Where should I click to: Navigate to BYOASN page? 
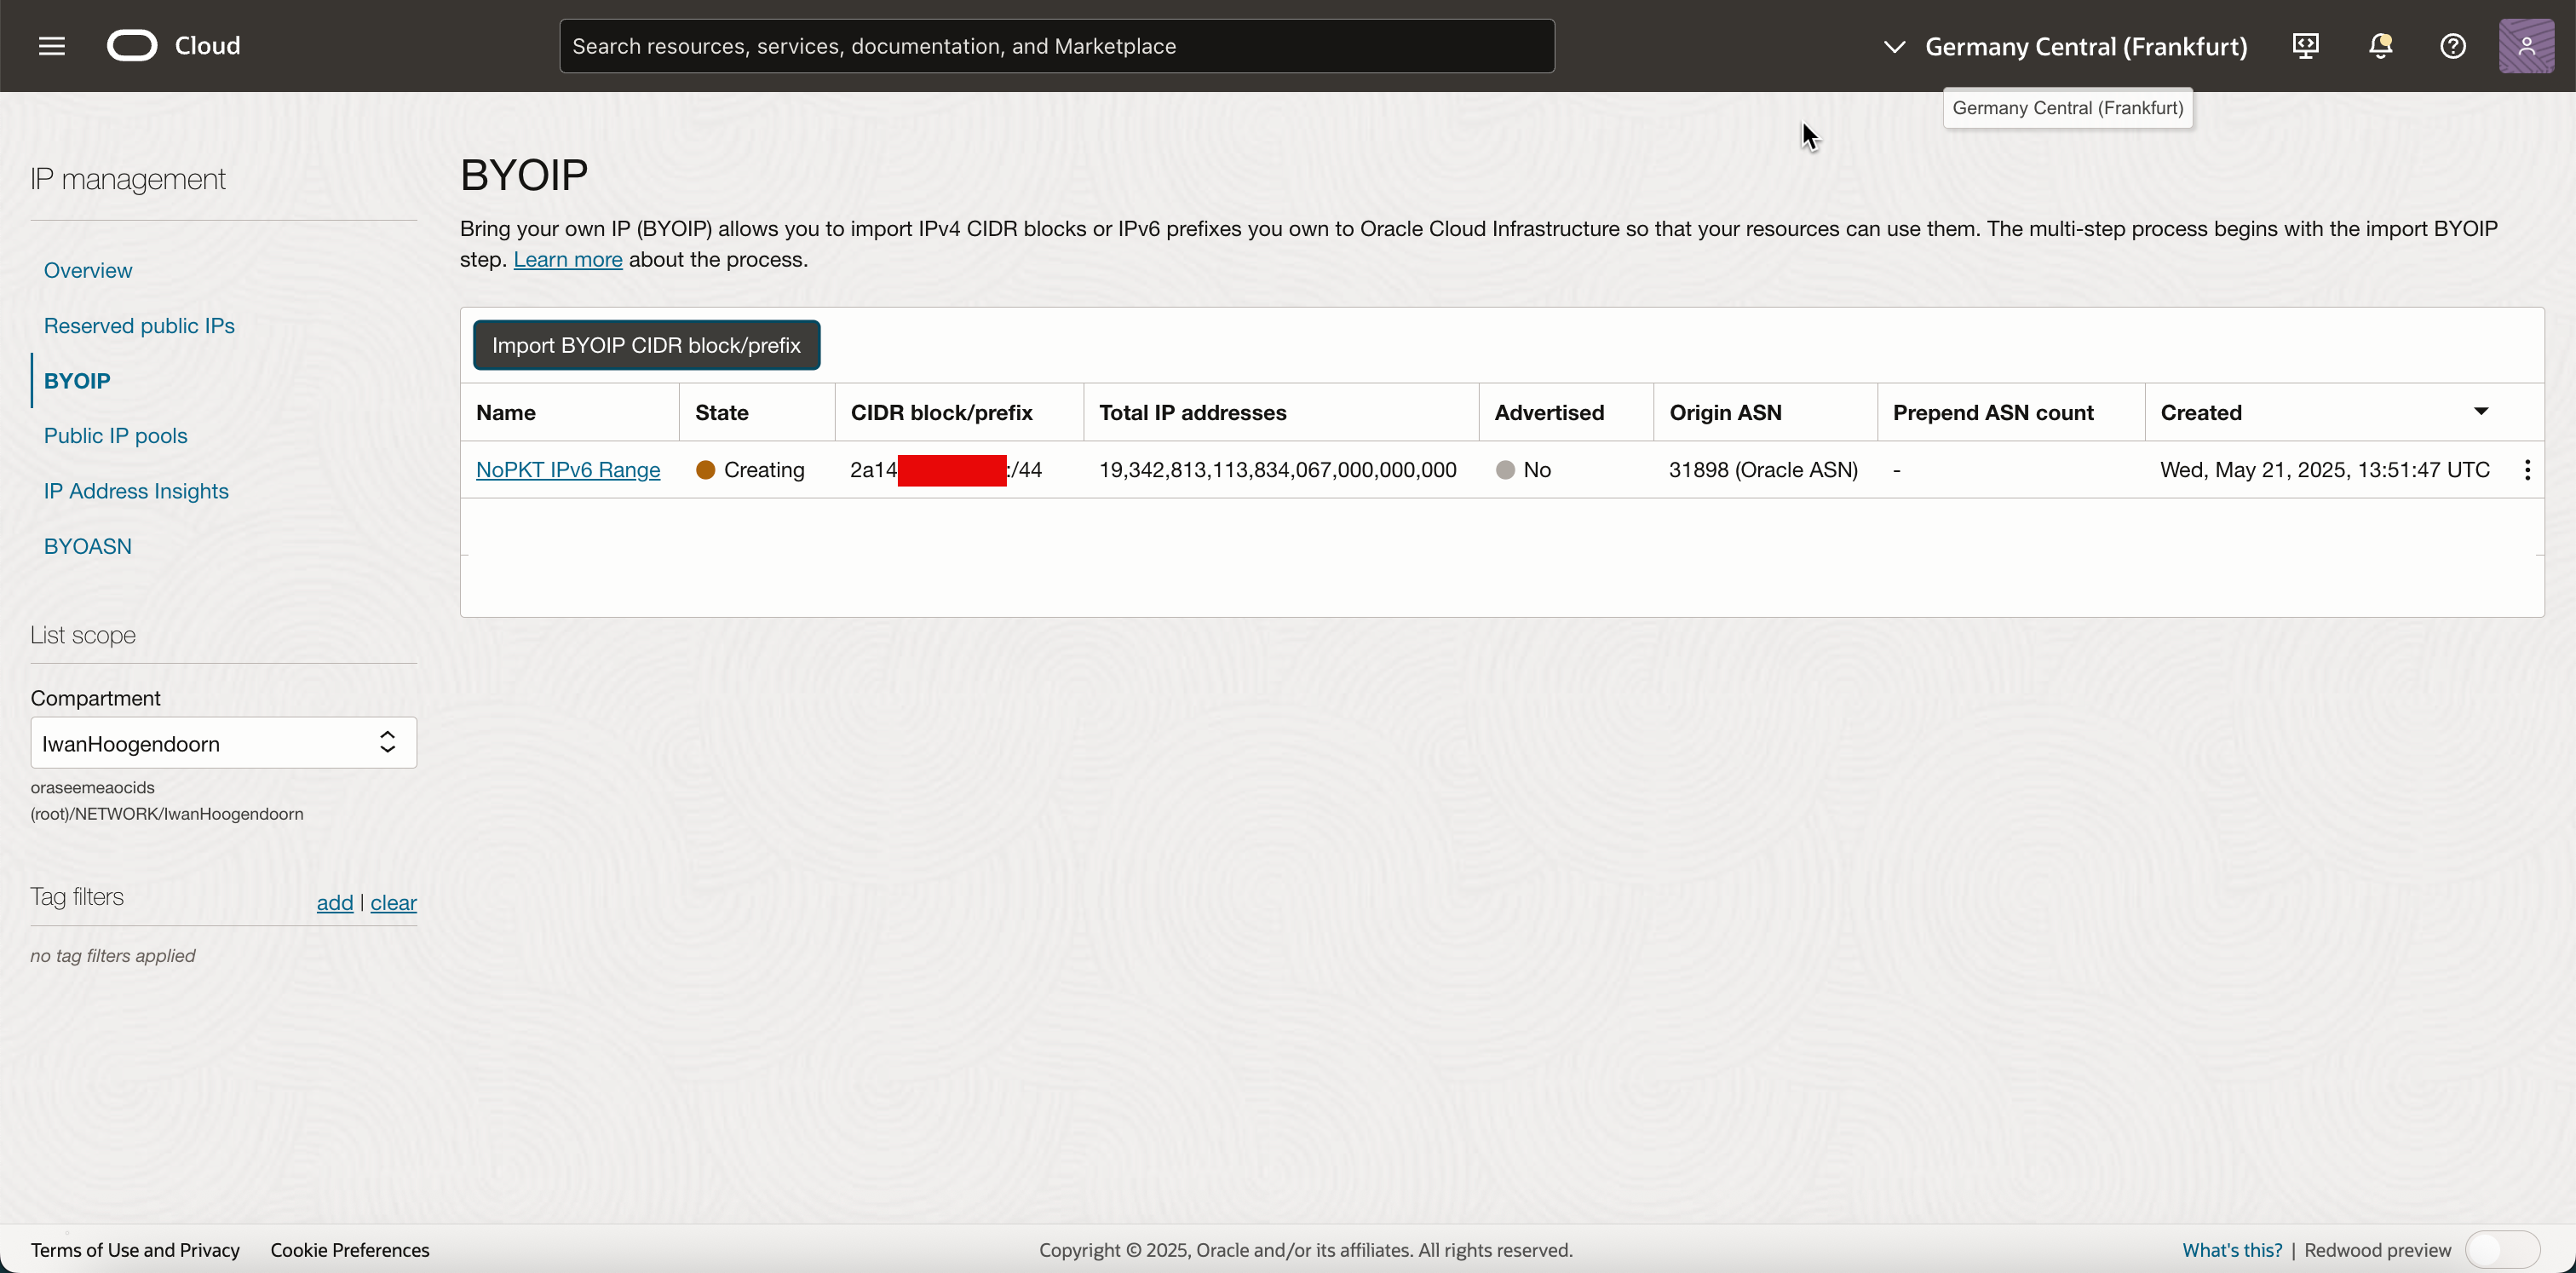tap(88, 546)
